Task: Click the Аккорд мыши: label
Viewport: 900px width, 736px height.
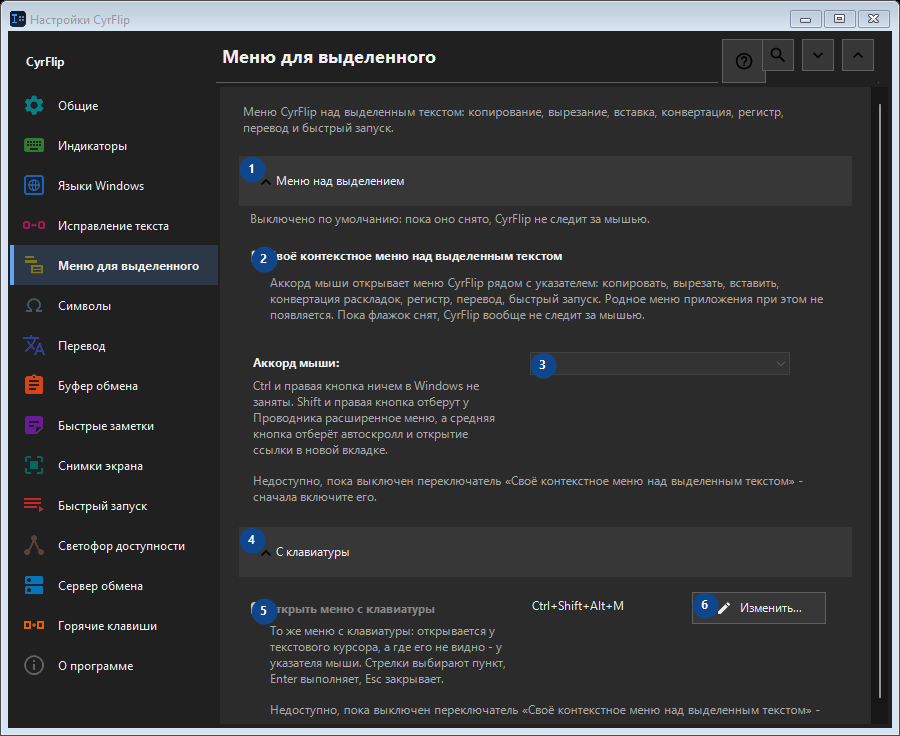Action: (x=296, y=363)
